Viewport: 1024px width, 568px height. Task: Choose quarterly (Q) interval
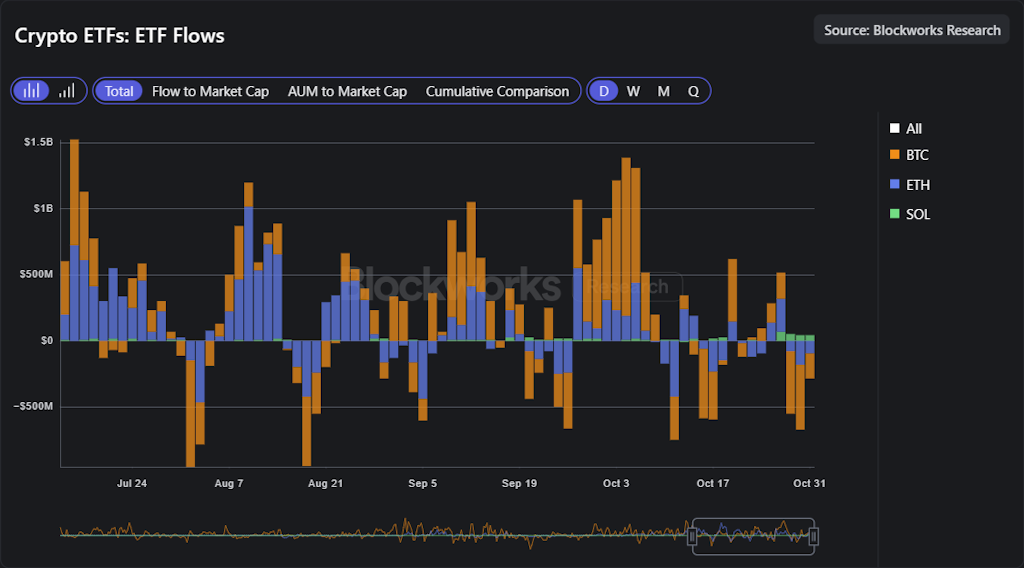[x=693, y=91]
